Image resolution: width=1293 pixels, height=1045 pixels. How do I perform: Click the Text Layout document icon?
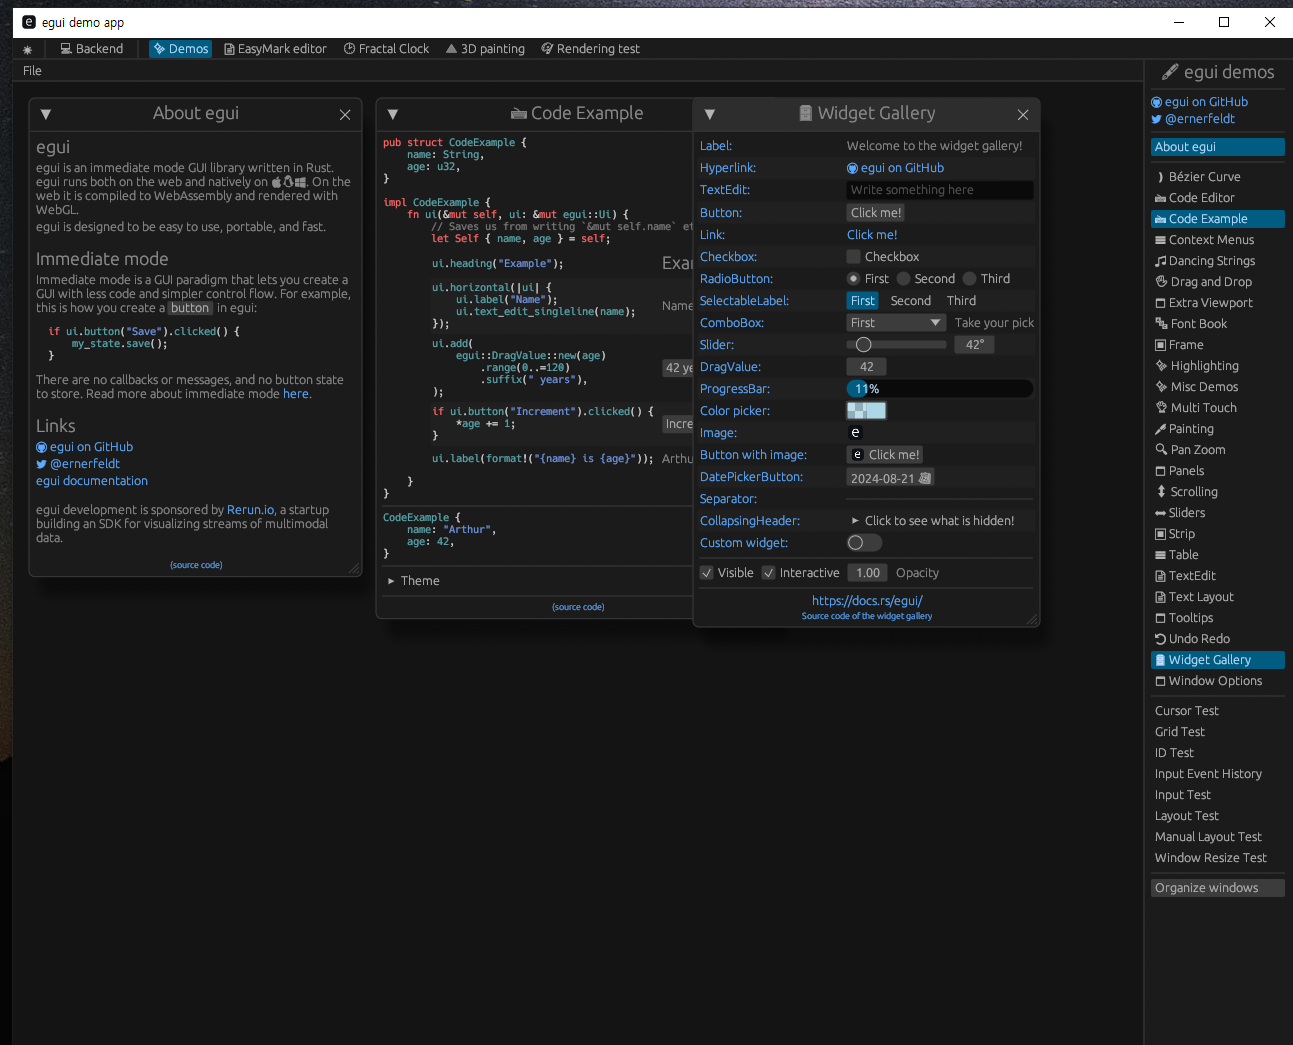coord(1161,597)
